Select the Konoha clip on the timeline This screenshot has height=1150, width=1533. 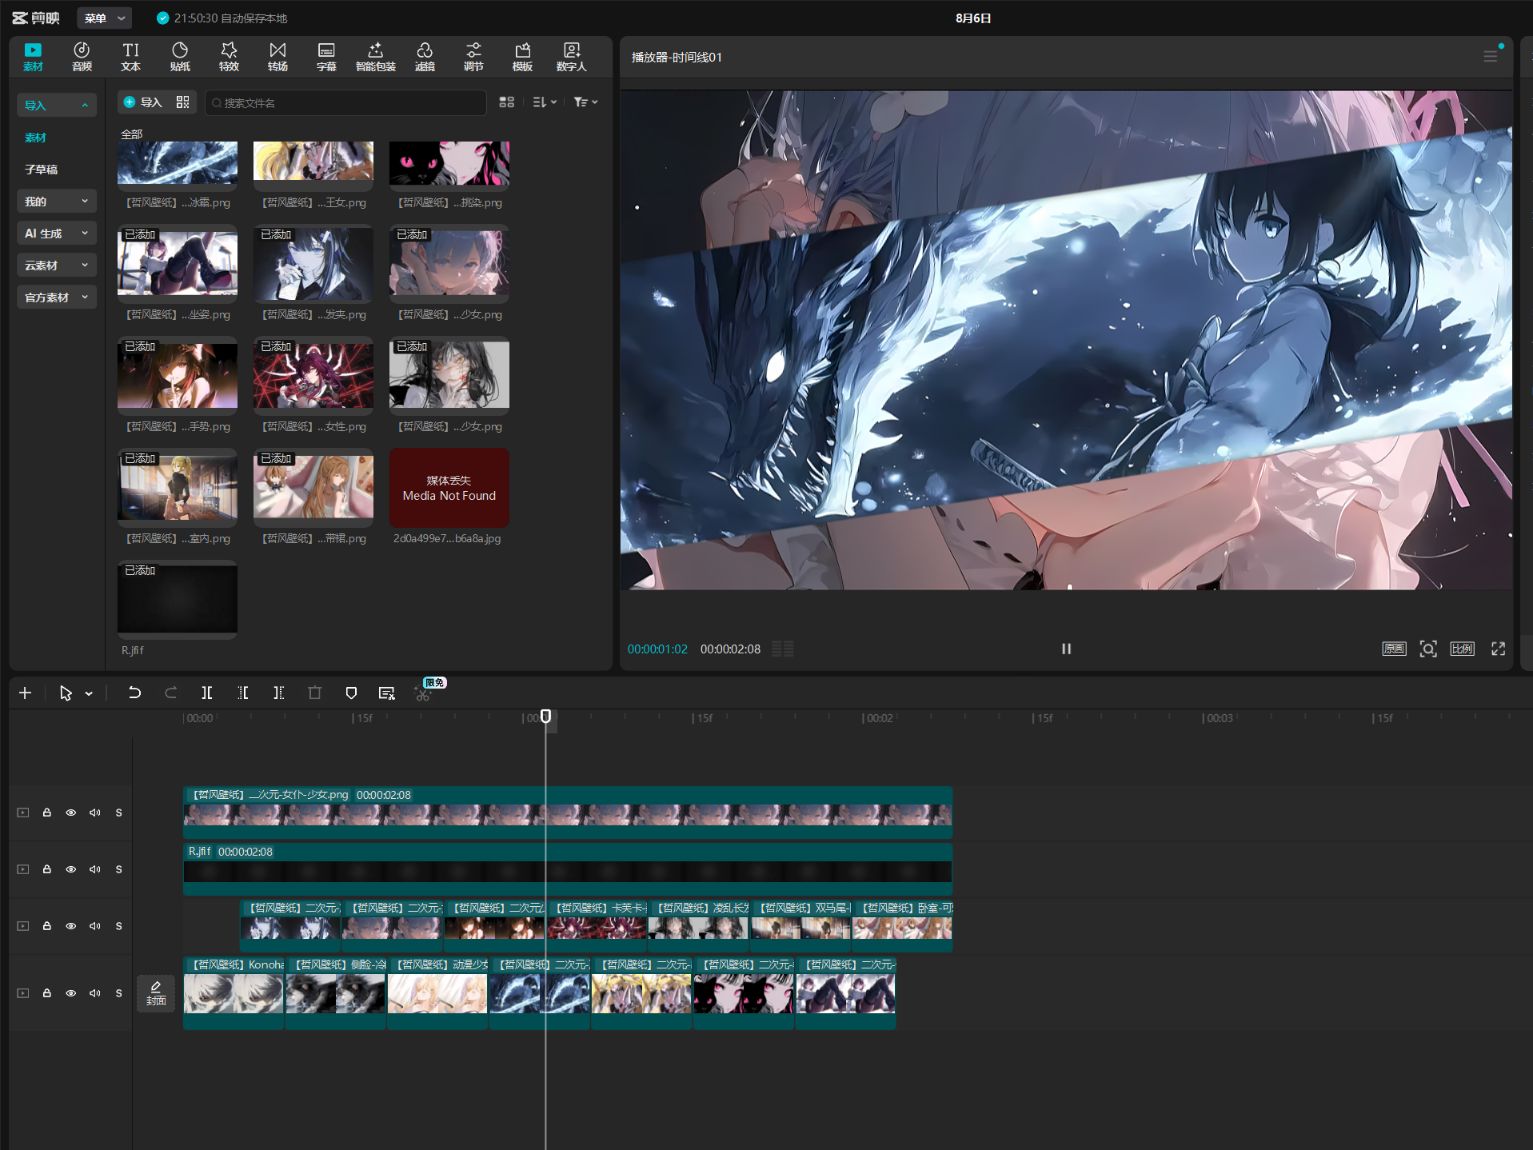click(x=234, y=993)
